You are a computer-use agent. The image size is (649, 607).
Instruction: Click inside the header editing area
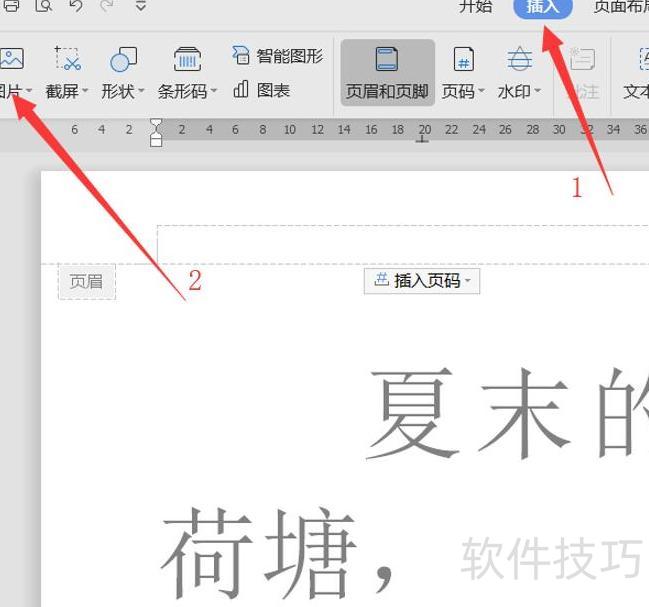[403, 245]
